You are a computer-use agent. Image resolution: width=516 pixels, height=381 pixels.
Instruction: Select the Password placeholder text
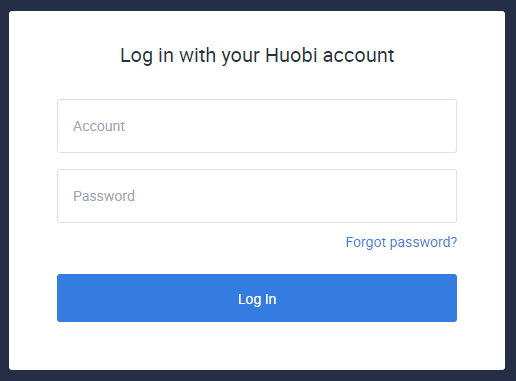[x=104, y=196]
